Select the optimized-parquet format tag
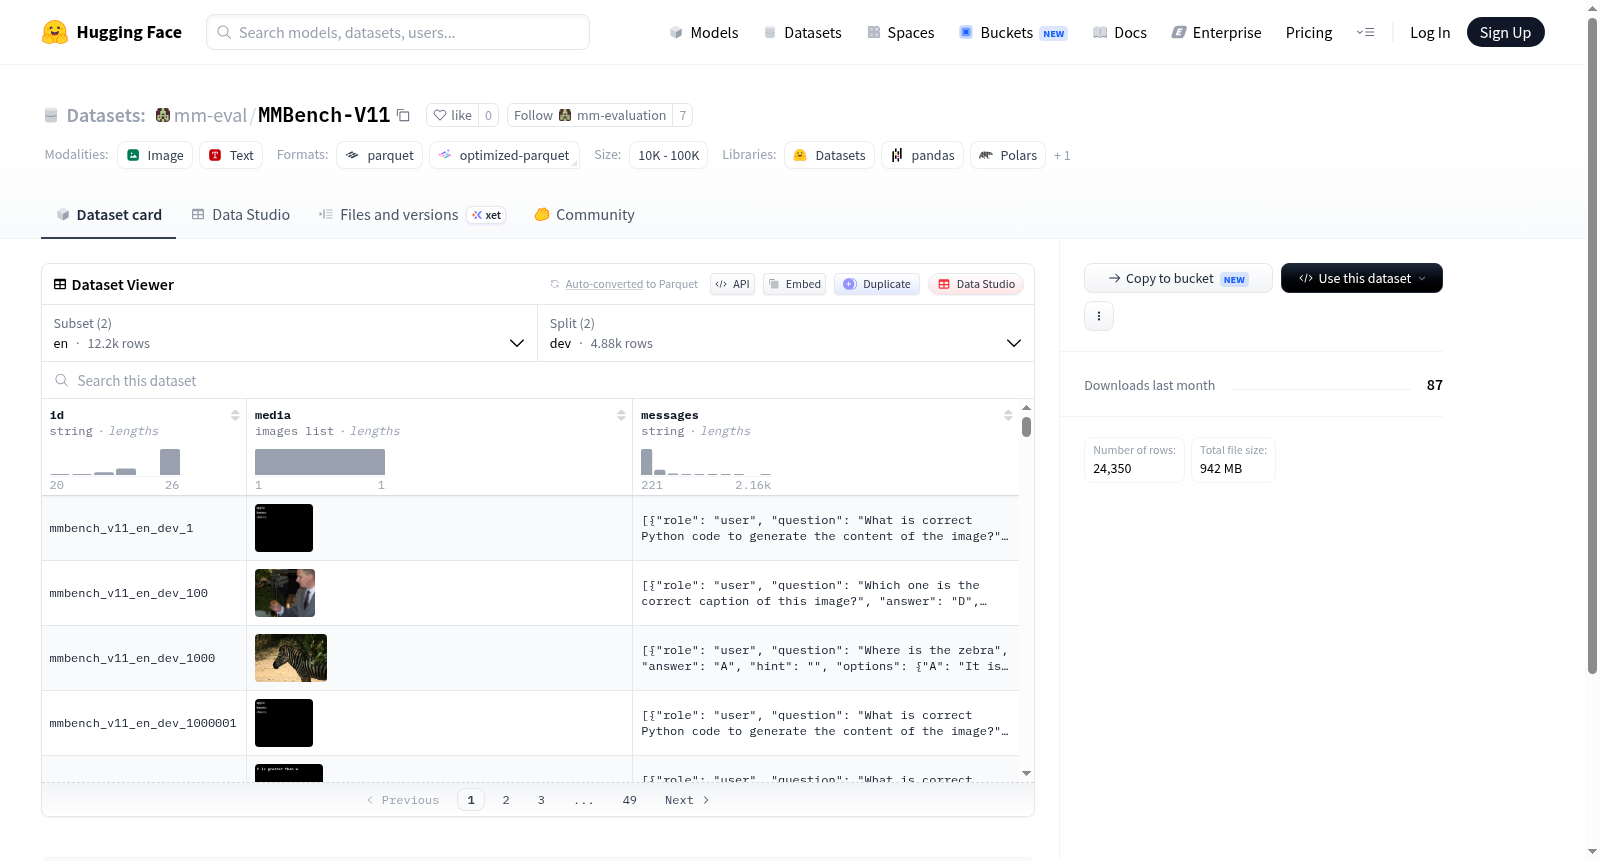Viewport: 1600px width, 861px height. tap(504, 155)
